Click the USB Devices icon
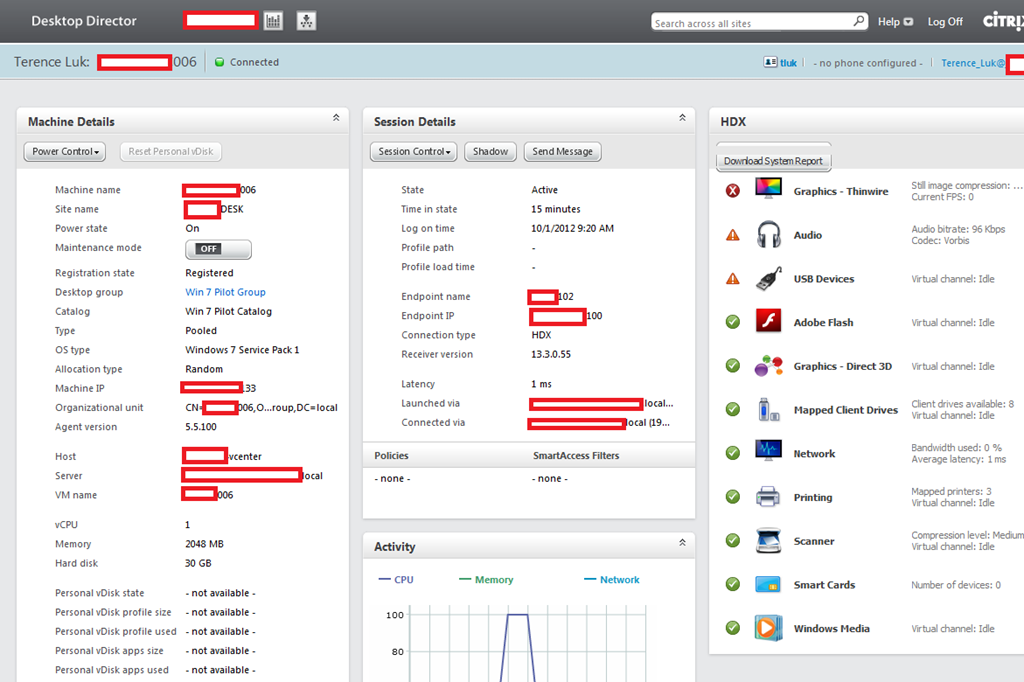The height and width of the screenshot is (682, 1024). coord(768,279)
